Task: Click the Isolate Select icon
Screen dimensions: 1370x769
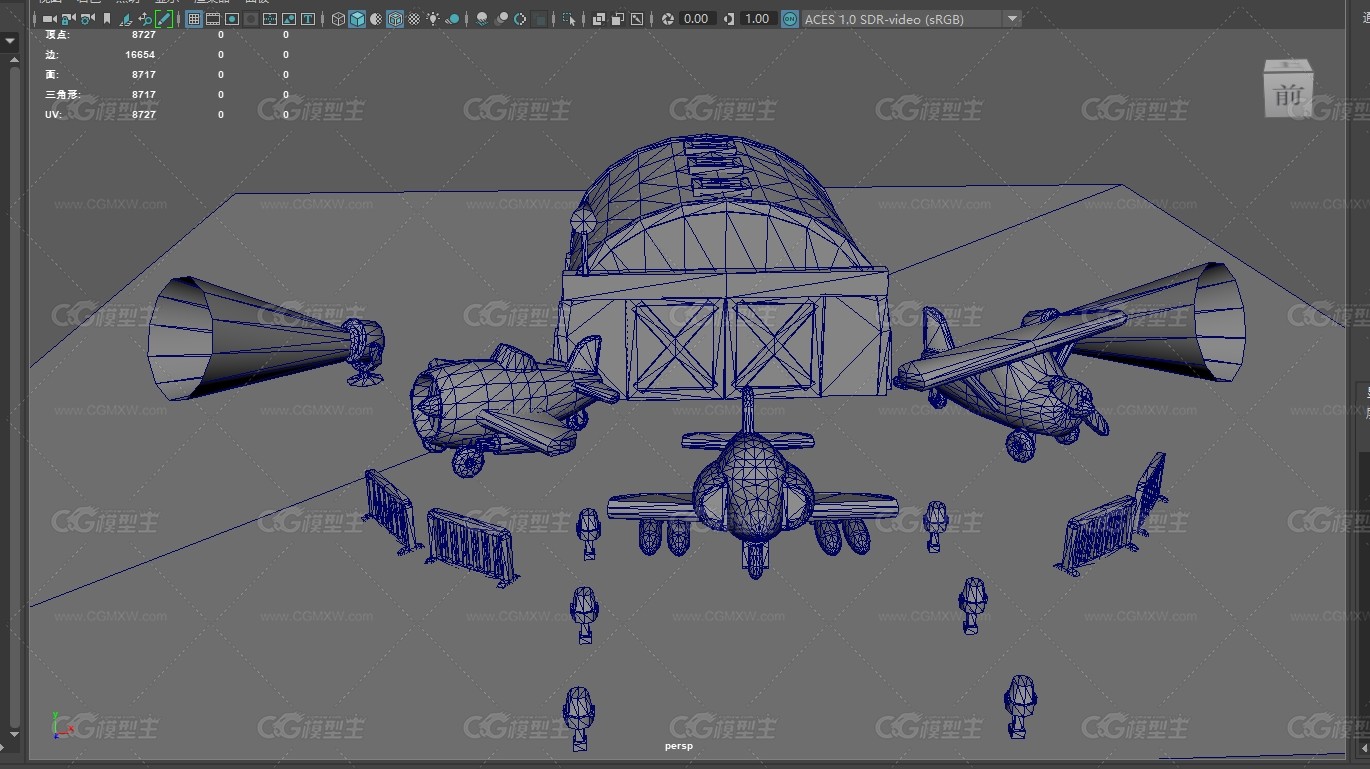Action: pos(568,19)
